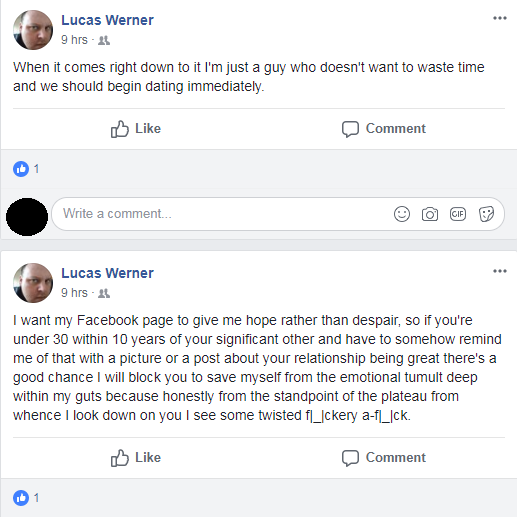Screen dimensions: 517x517
Task: Open options menu on the second post
Action: (x=500, y=271)
